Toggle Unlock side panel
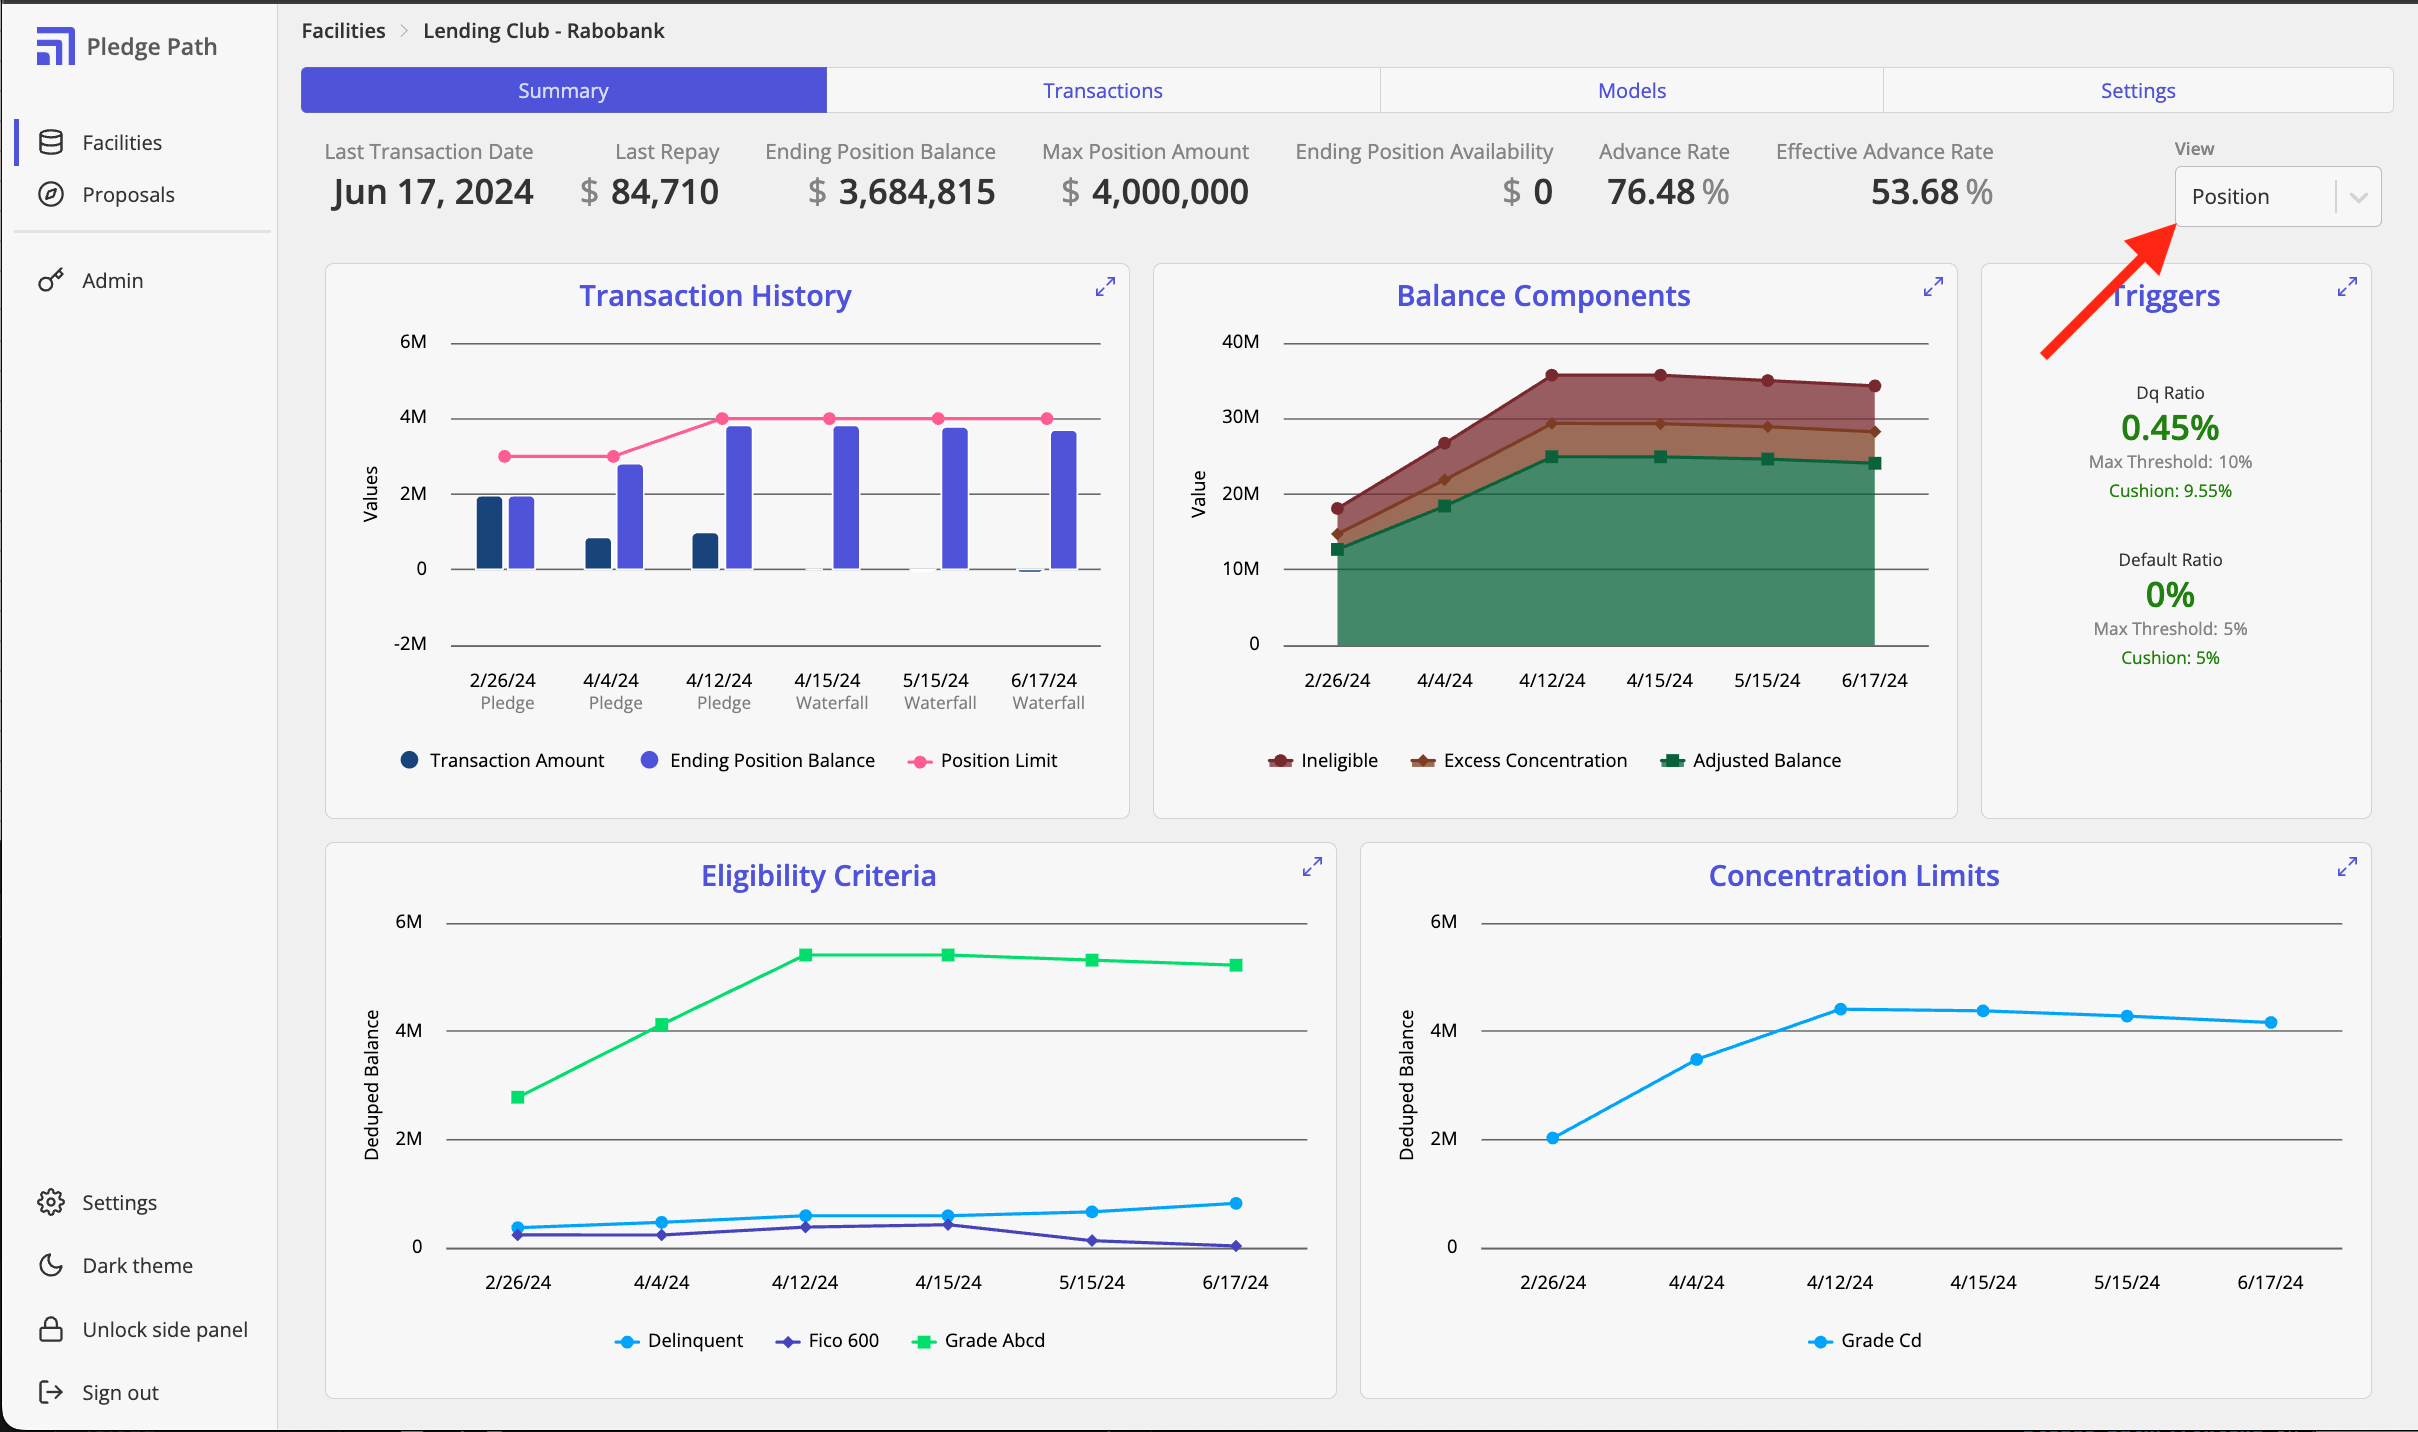Viewport: 2418px width, 1432px height. [164, 1329]
